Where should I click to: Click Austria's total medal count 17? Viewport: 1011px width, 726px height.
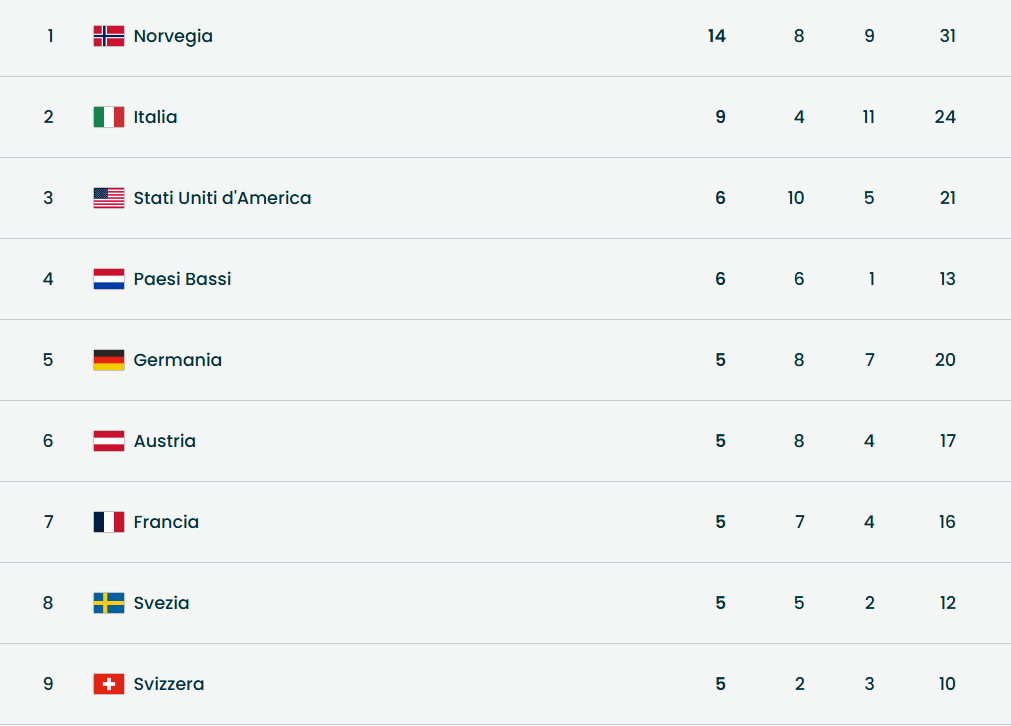click(x=947, y=441)
